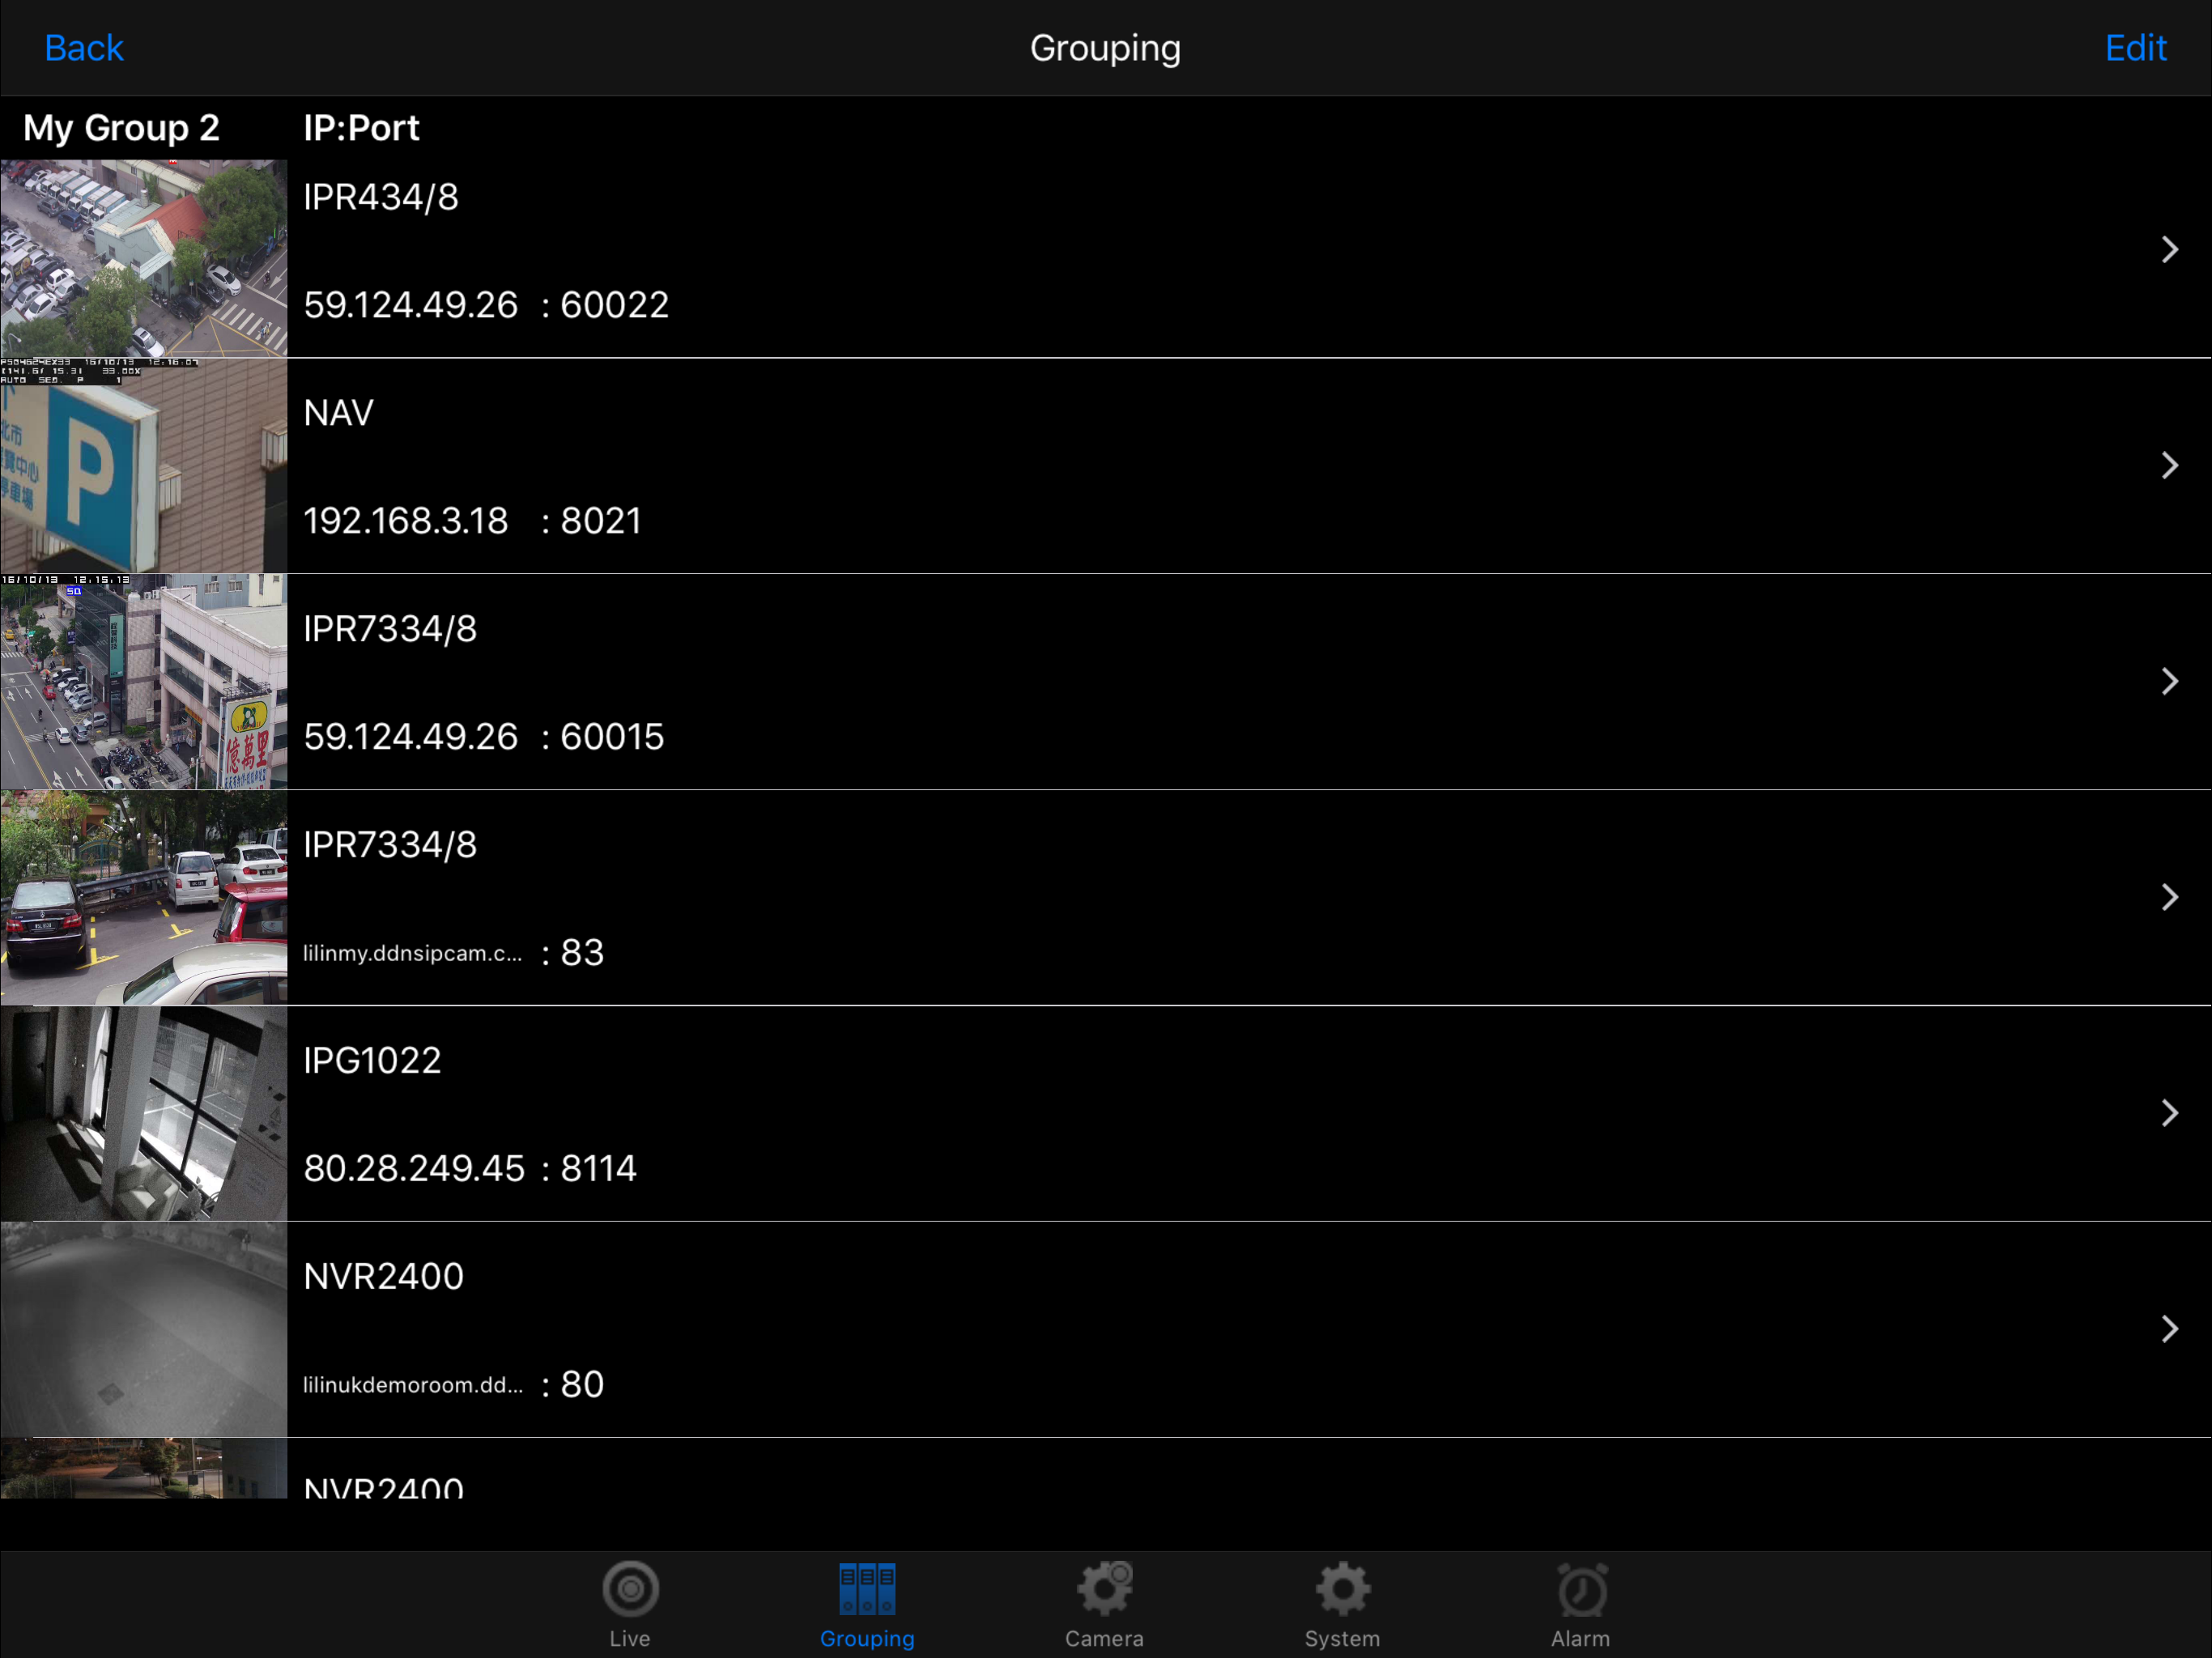Select NVR2400 name above lilinukdemoroom address
This screenshot has height=1658, width=2212.
point(384,1277)
